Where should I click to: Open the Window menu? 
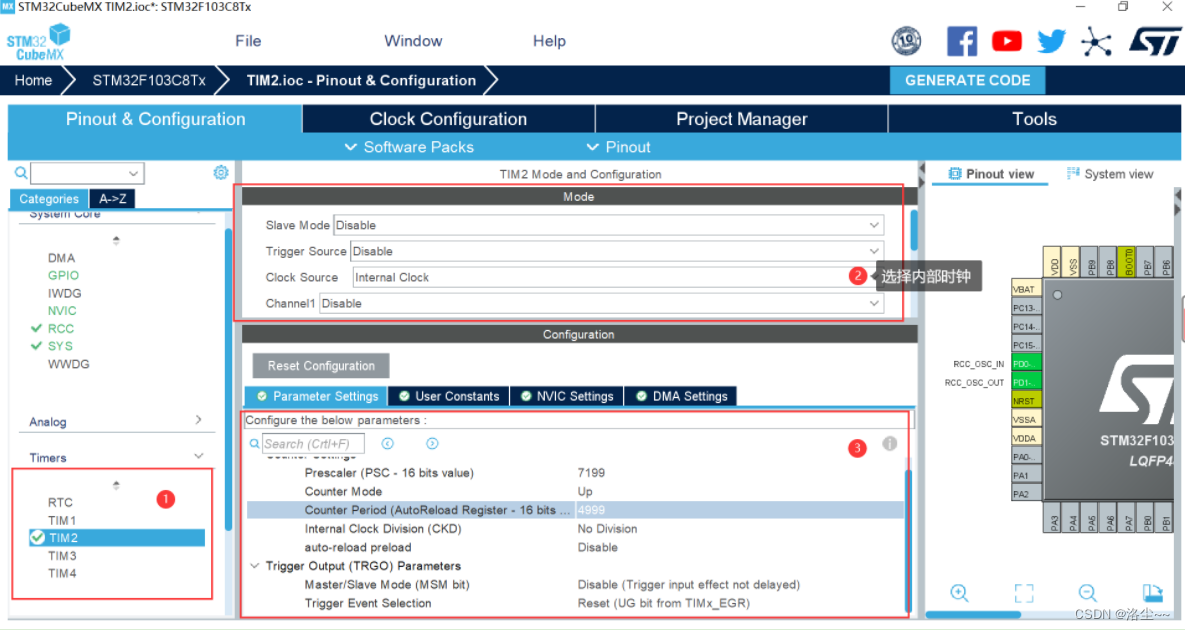[x=413, y=41]
